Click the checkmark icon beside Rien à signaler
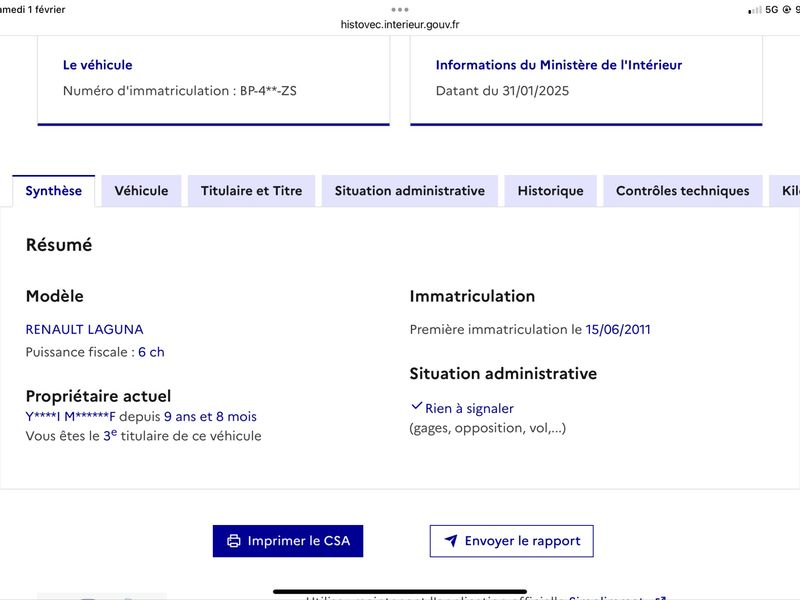Image resolution: width=800 pixels, height=600 pixels. [x=416, y=406]
